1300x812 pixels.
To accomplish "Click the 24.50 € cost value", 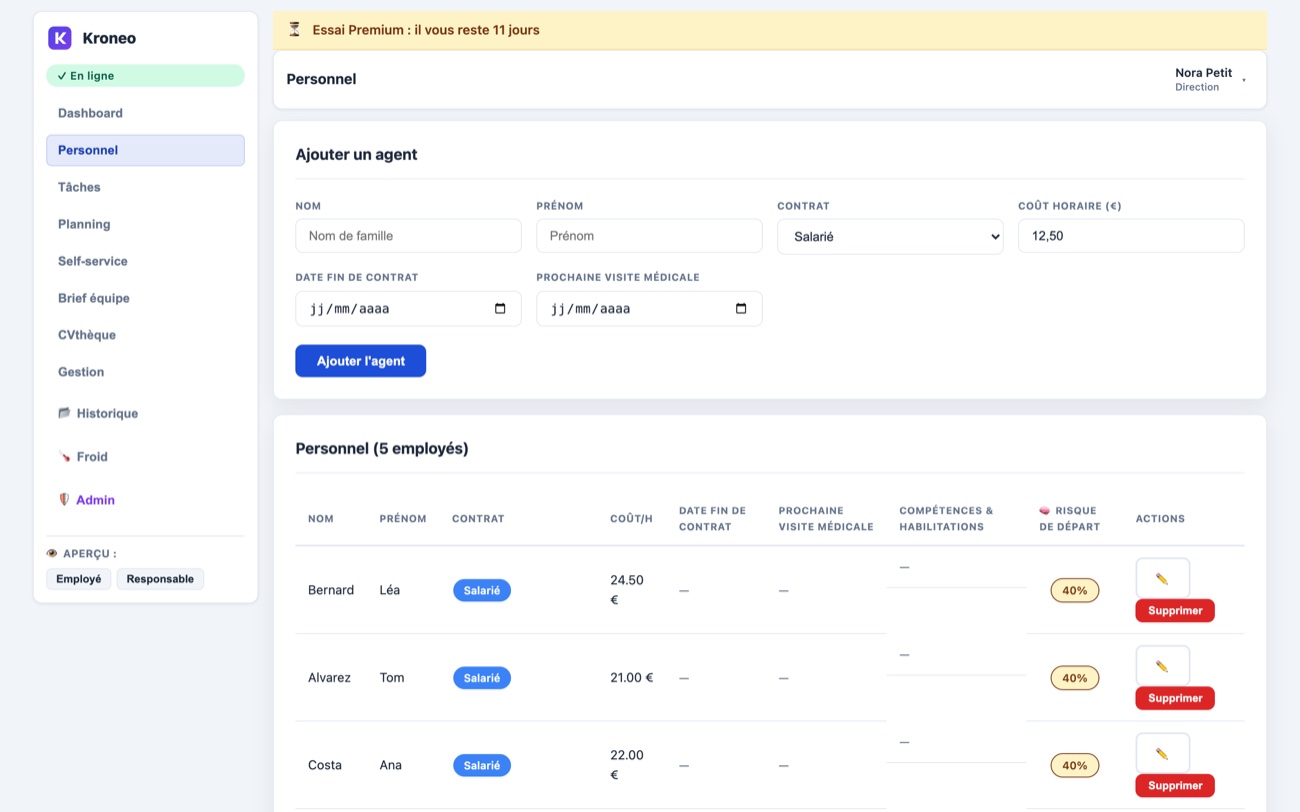I will [x=627, y=590].
